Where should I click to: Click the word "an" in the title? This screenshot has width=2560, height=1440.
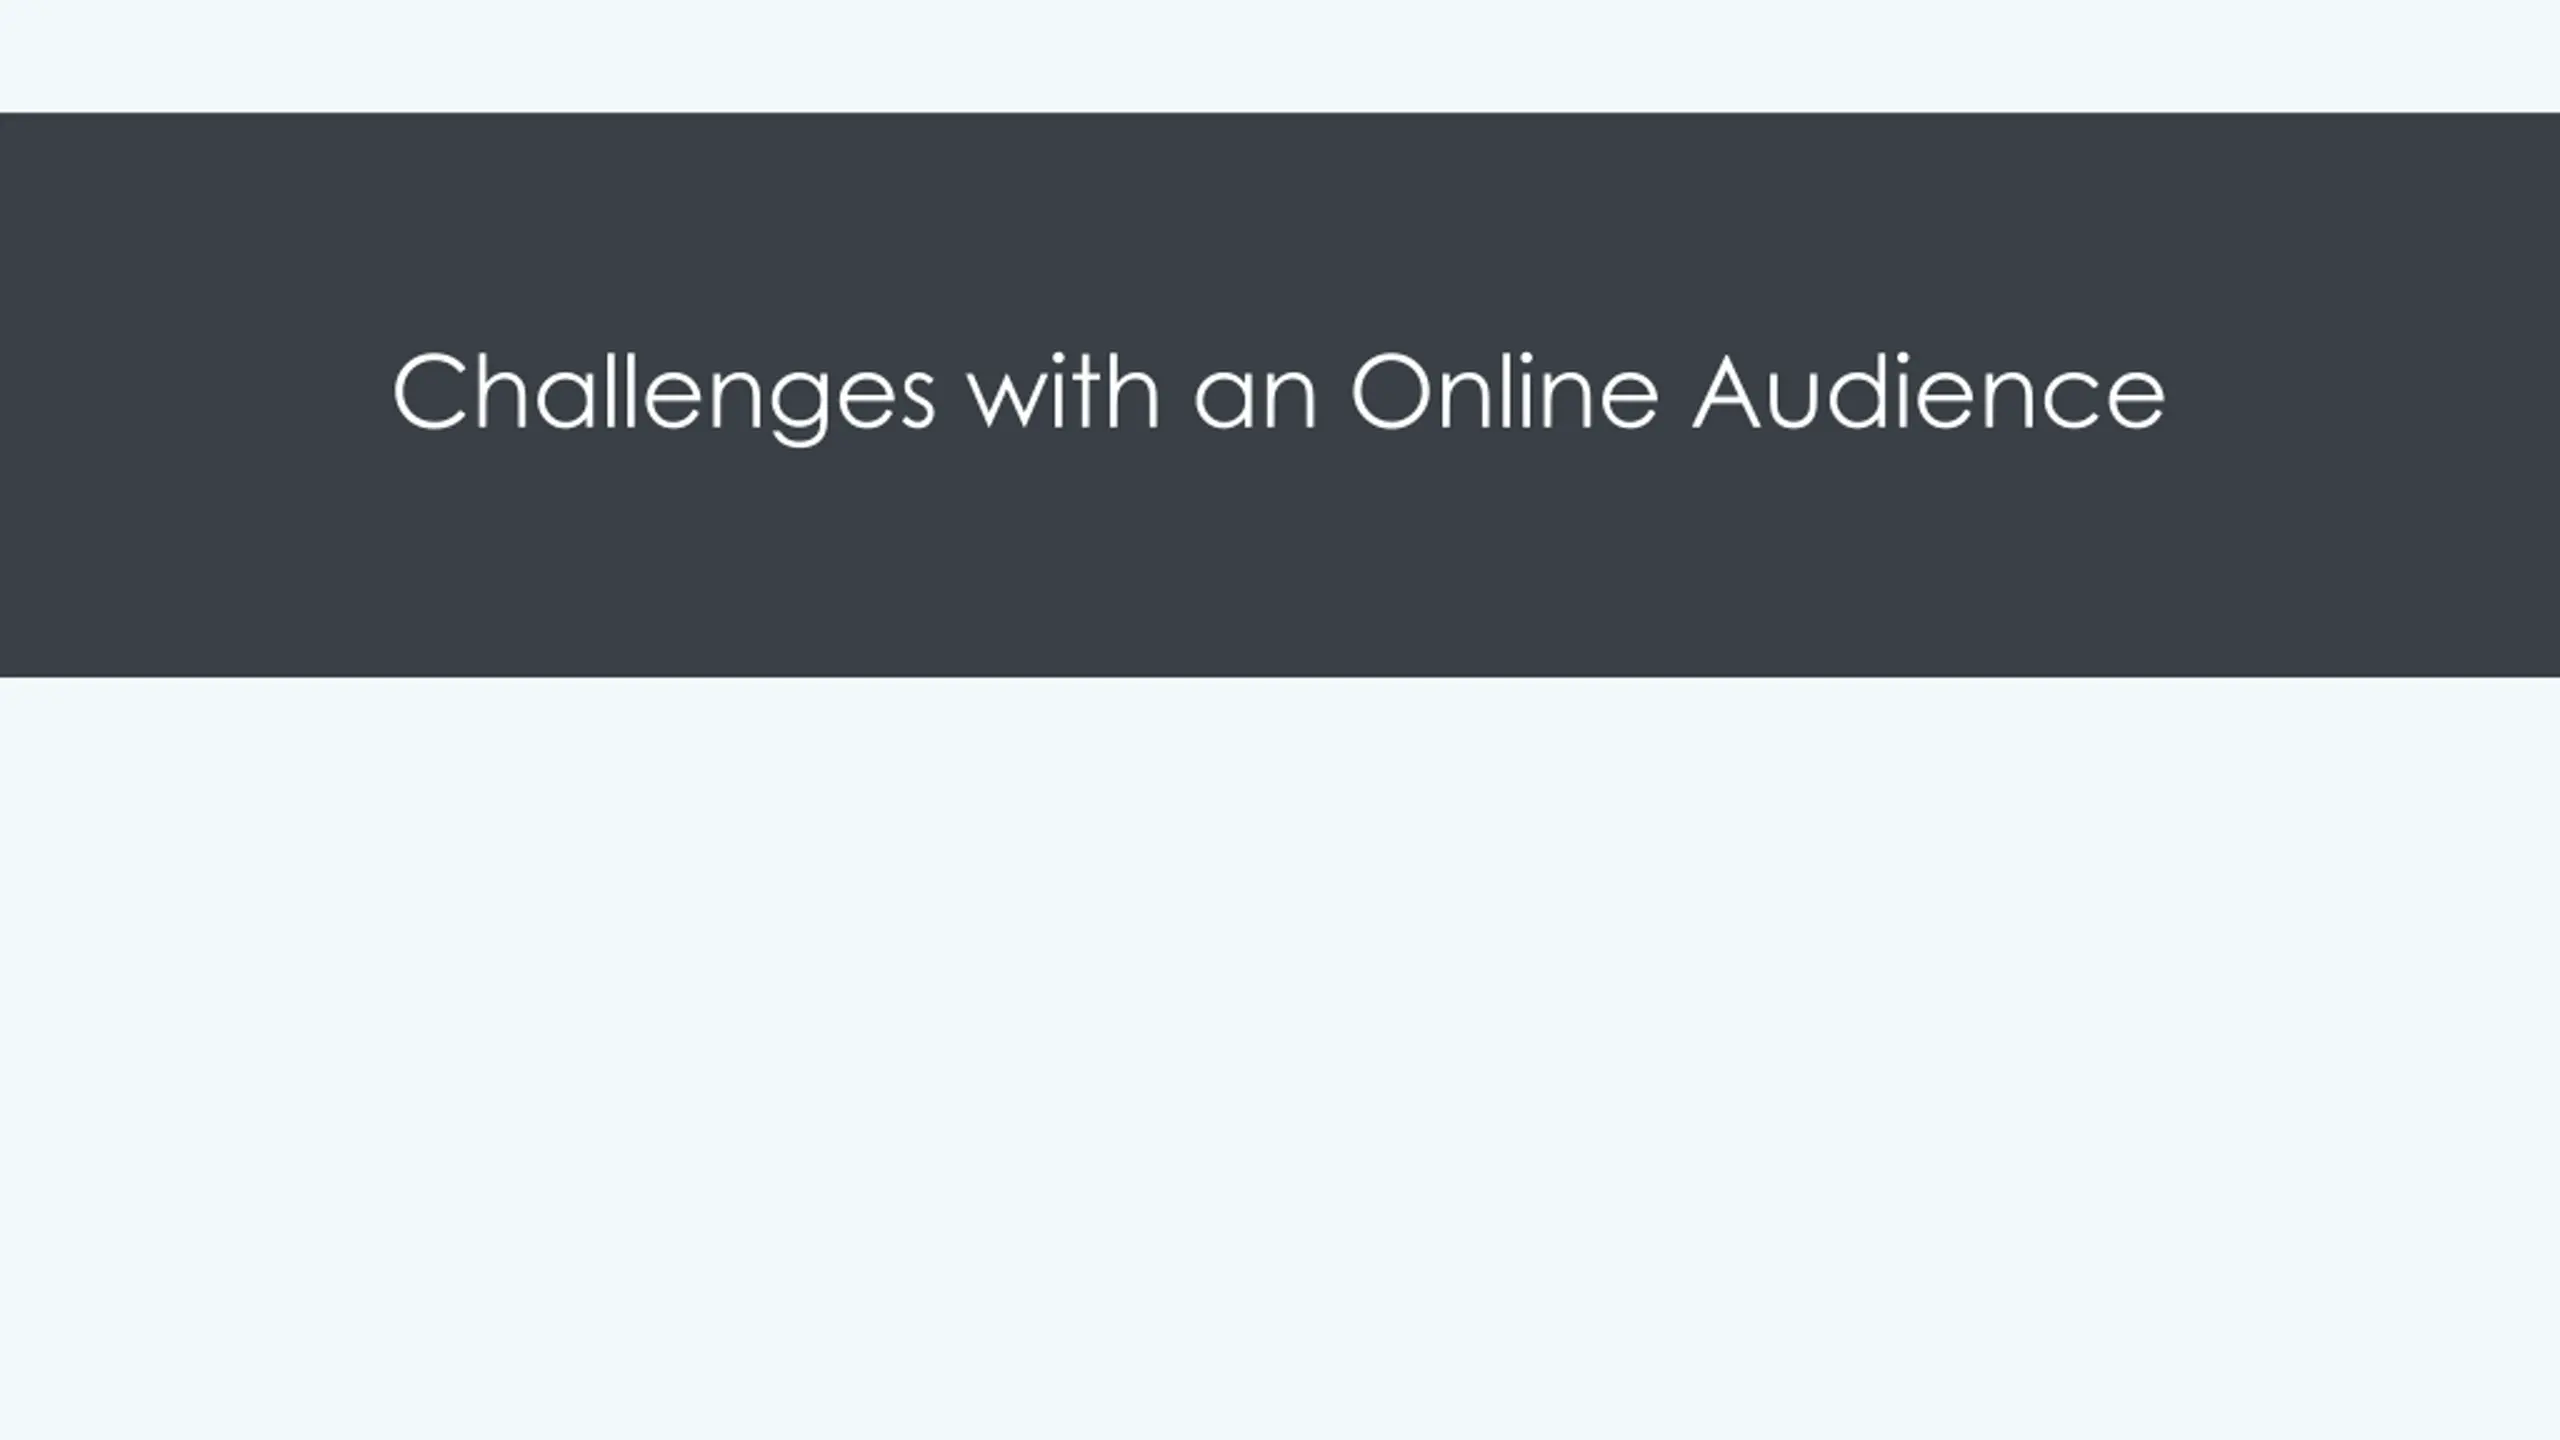pyautogui.click(x=1255, y=402)
